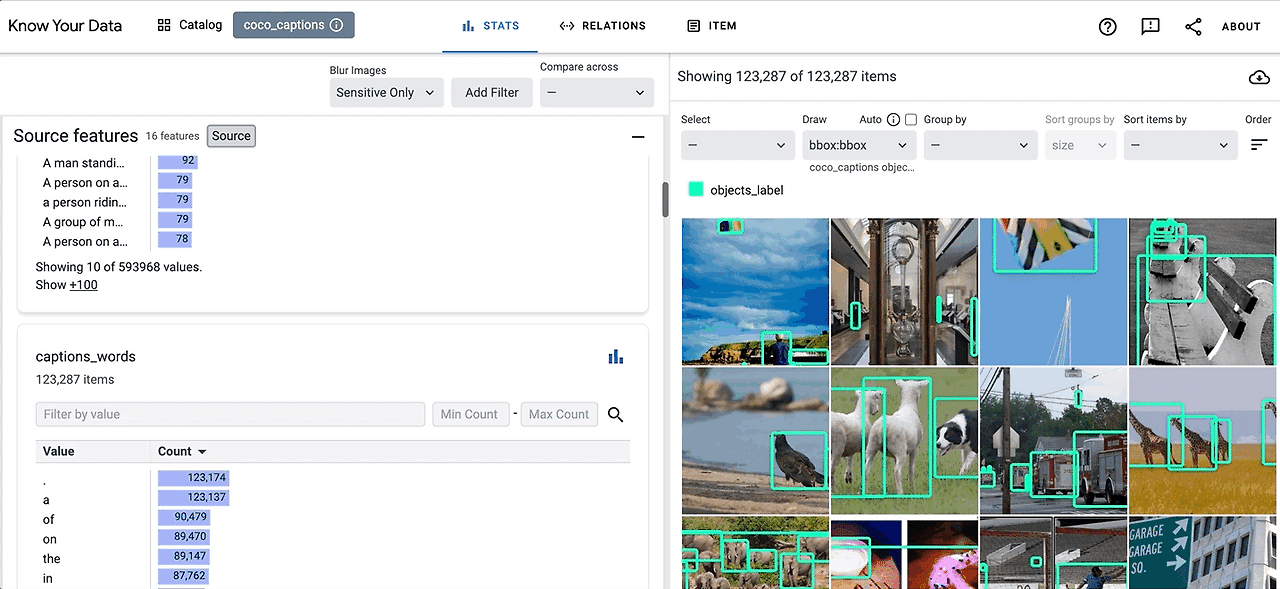Open the elephants herd thumbnail
The image size is (1280, 589).
coord(755,552)
